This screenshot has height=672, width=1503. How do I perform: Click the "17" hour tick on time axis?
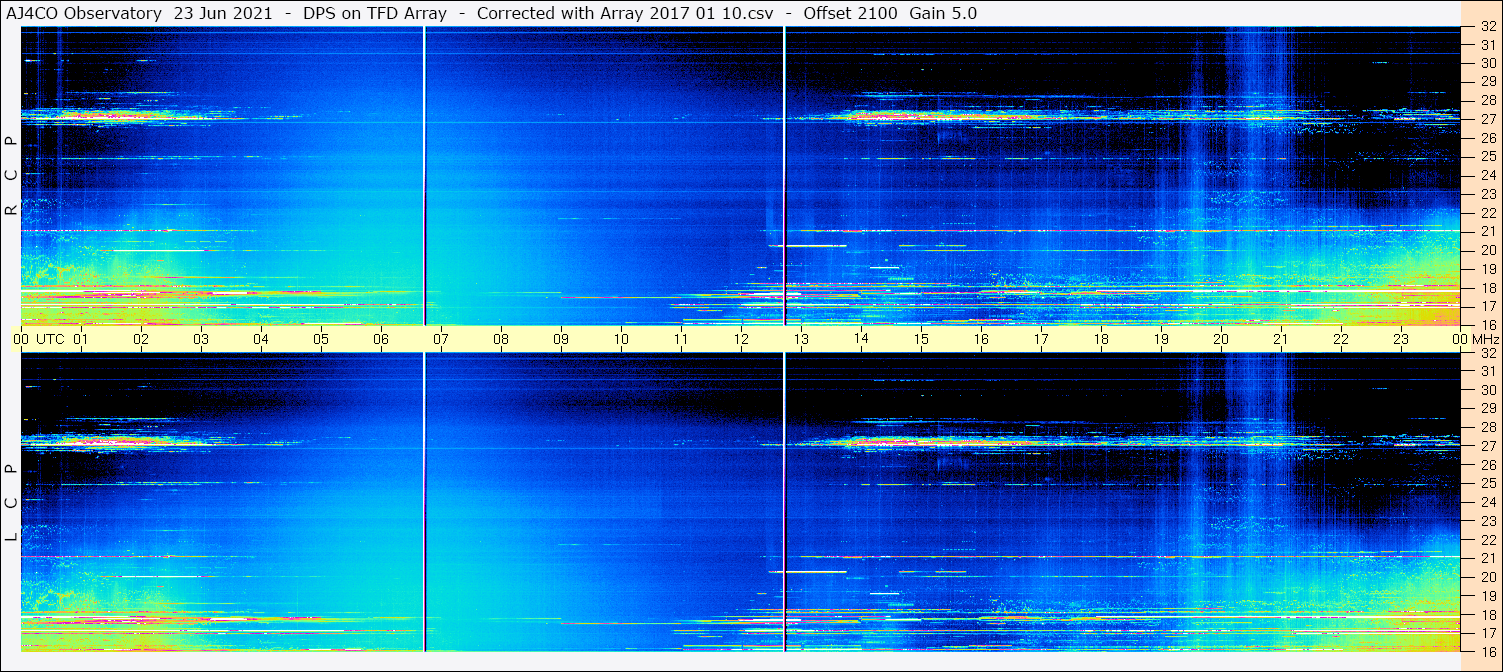click(1041, 339)
